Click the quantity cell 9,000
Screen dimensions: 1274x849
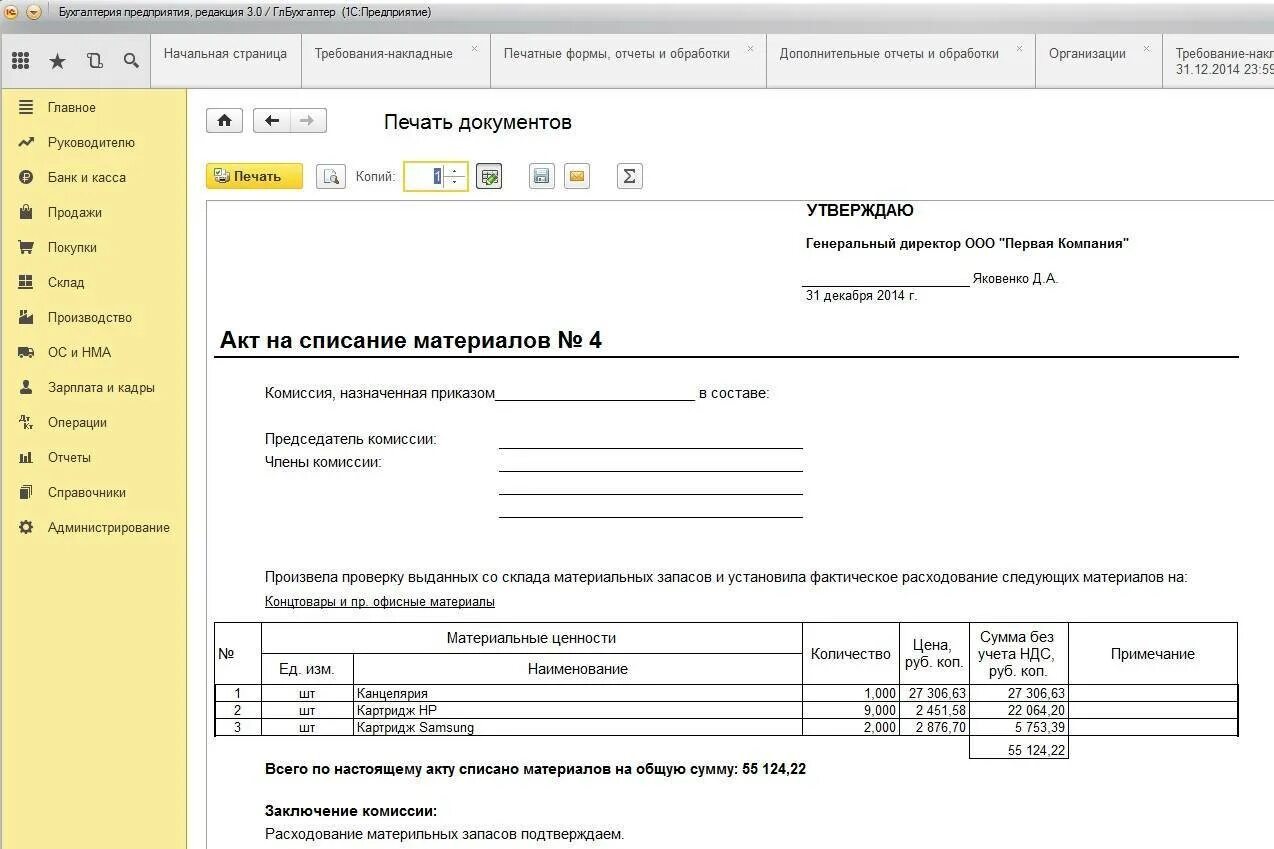850,710
